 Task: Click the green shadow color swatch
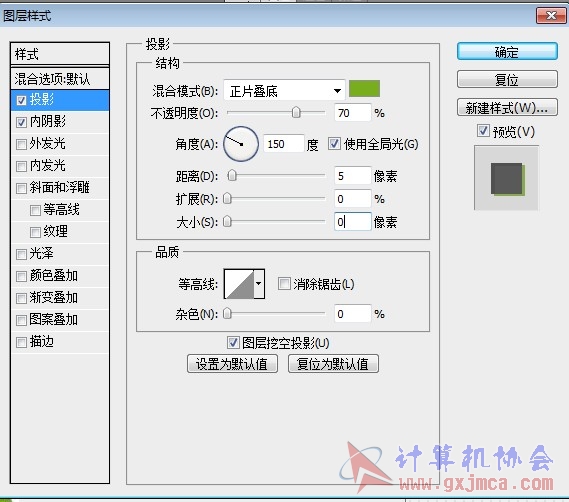pos(364,89)
